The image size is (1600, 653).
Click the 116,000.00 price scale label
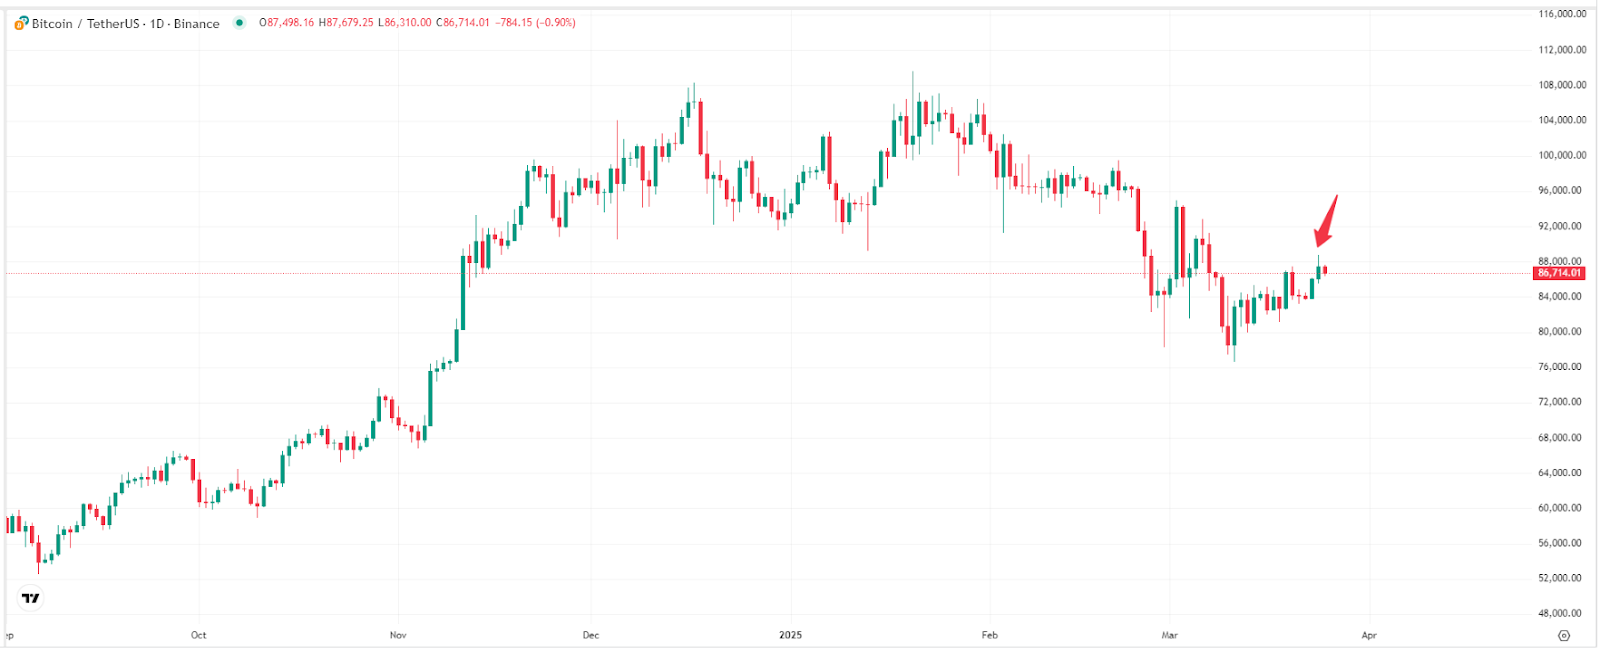[1561, 14]
